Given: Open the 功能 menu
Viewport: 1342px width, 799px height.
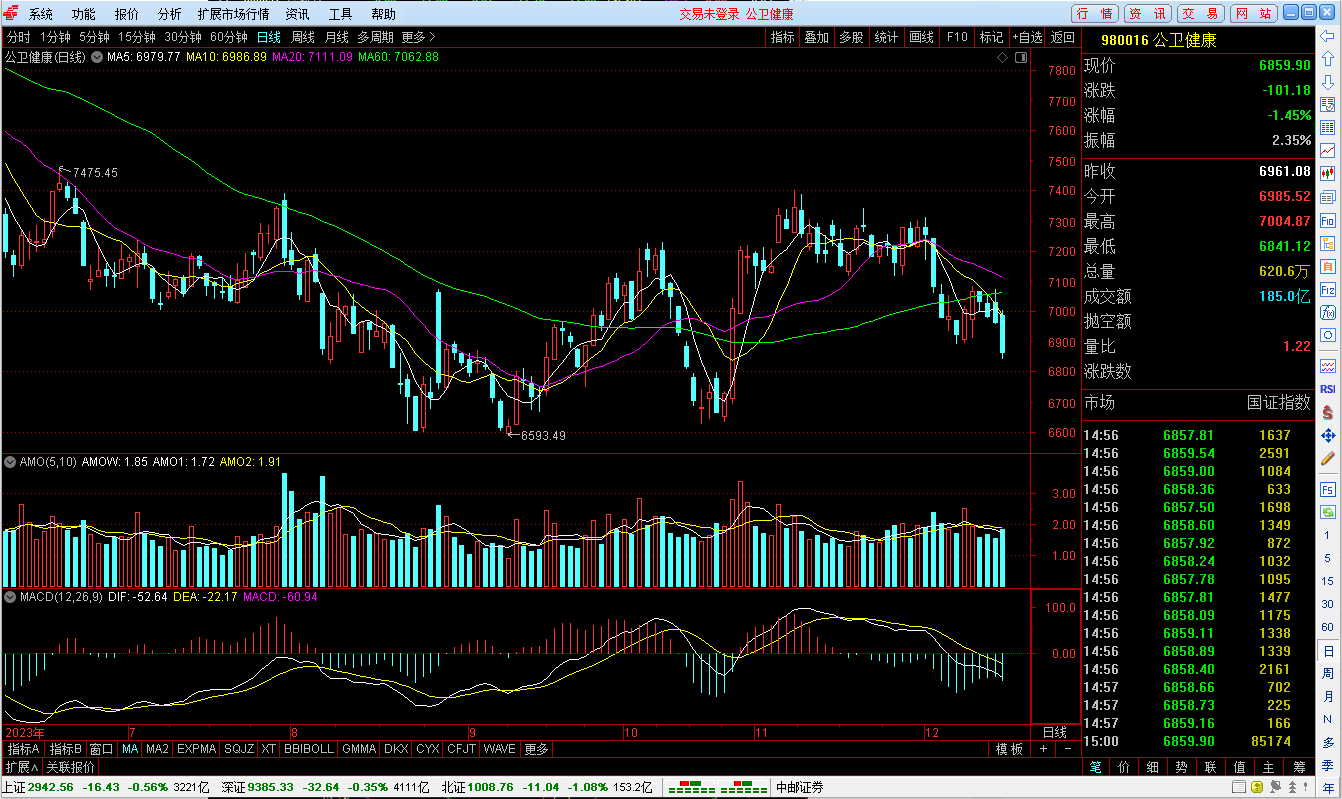Looking at the screenshot, I should coord(84,14).
